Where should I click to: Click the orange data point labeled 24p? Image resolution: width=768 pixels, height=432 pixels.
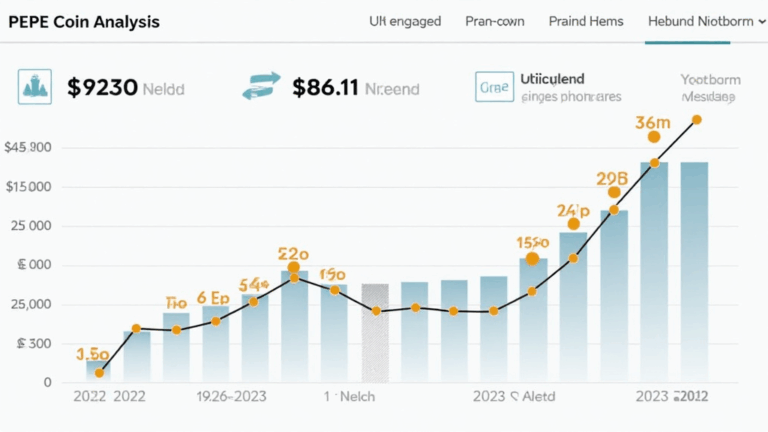573,224
